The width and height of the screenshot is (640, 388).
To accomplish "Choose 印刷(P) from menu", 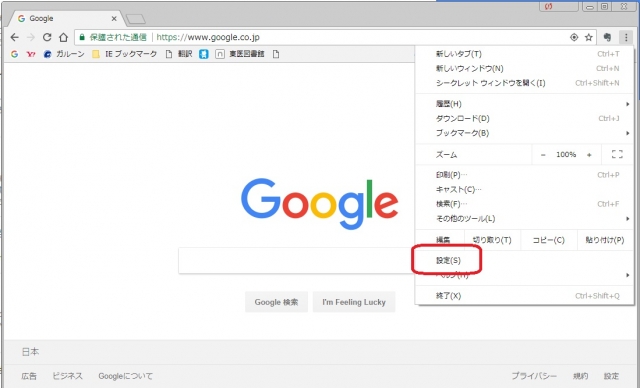I will tap(525, 175).
